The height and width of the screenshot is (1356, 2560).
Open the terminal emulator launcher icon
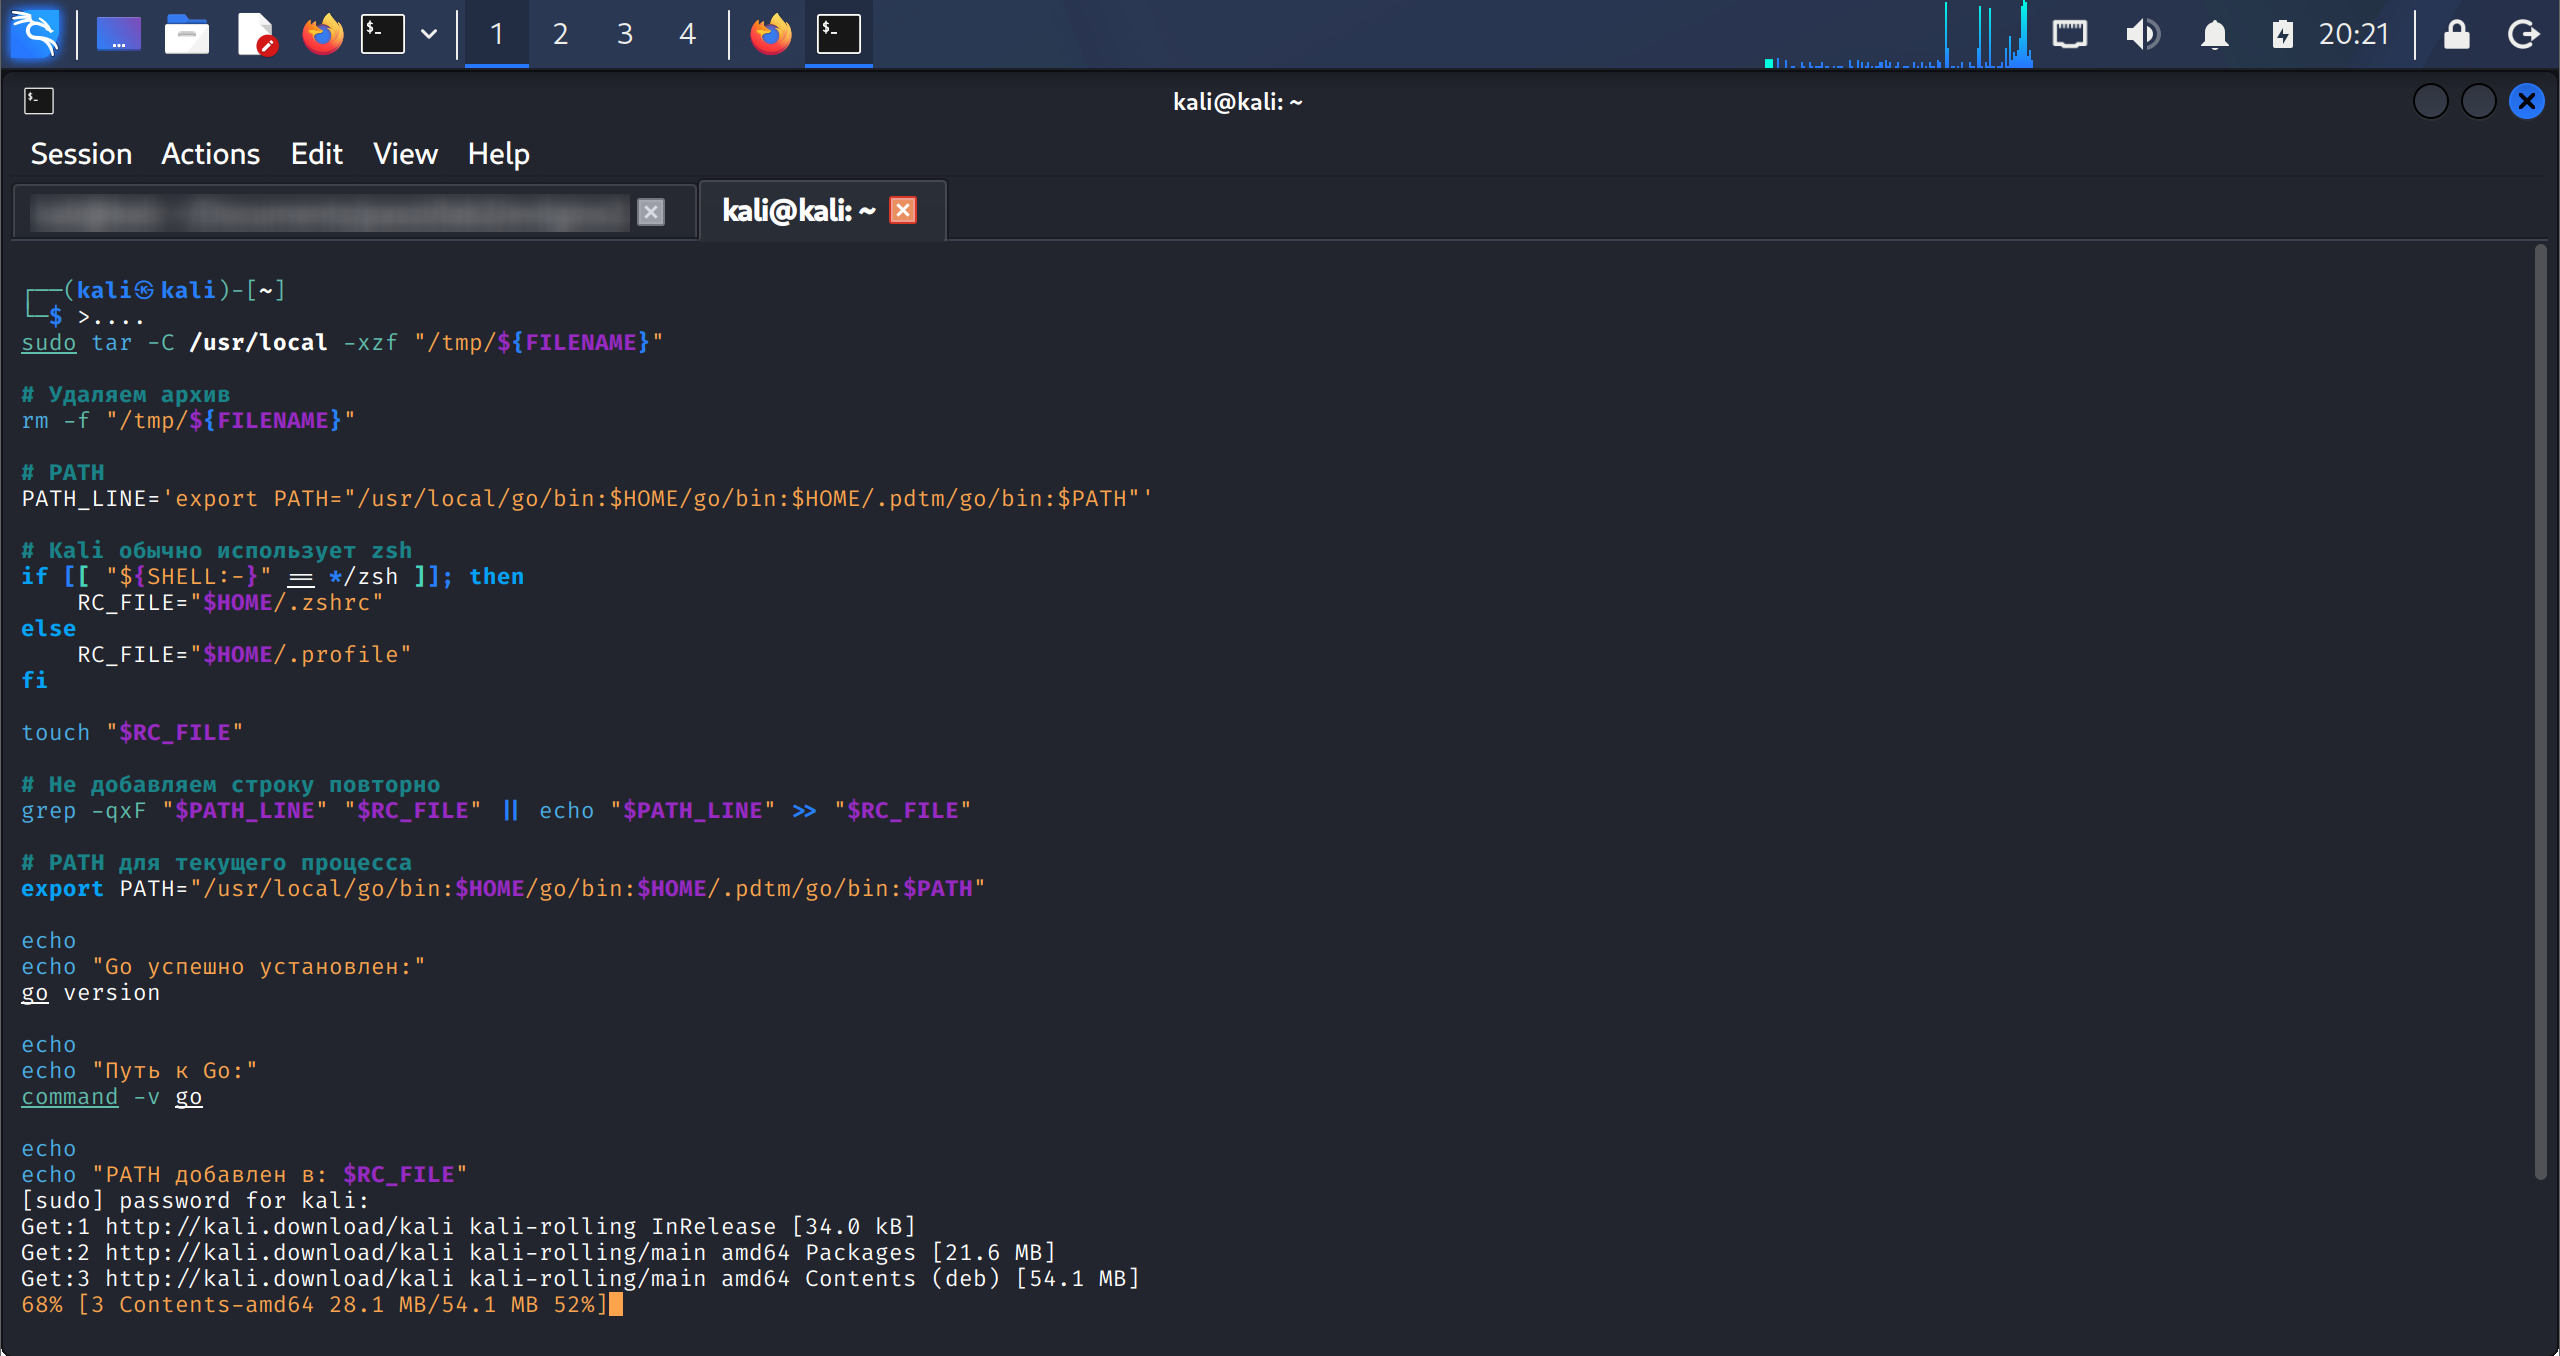click(383, 34)
